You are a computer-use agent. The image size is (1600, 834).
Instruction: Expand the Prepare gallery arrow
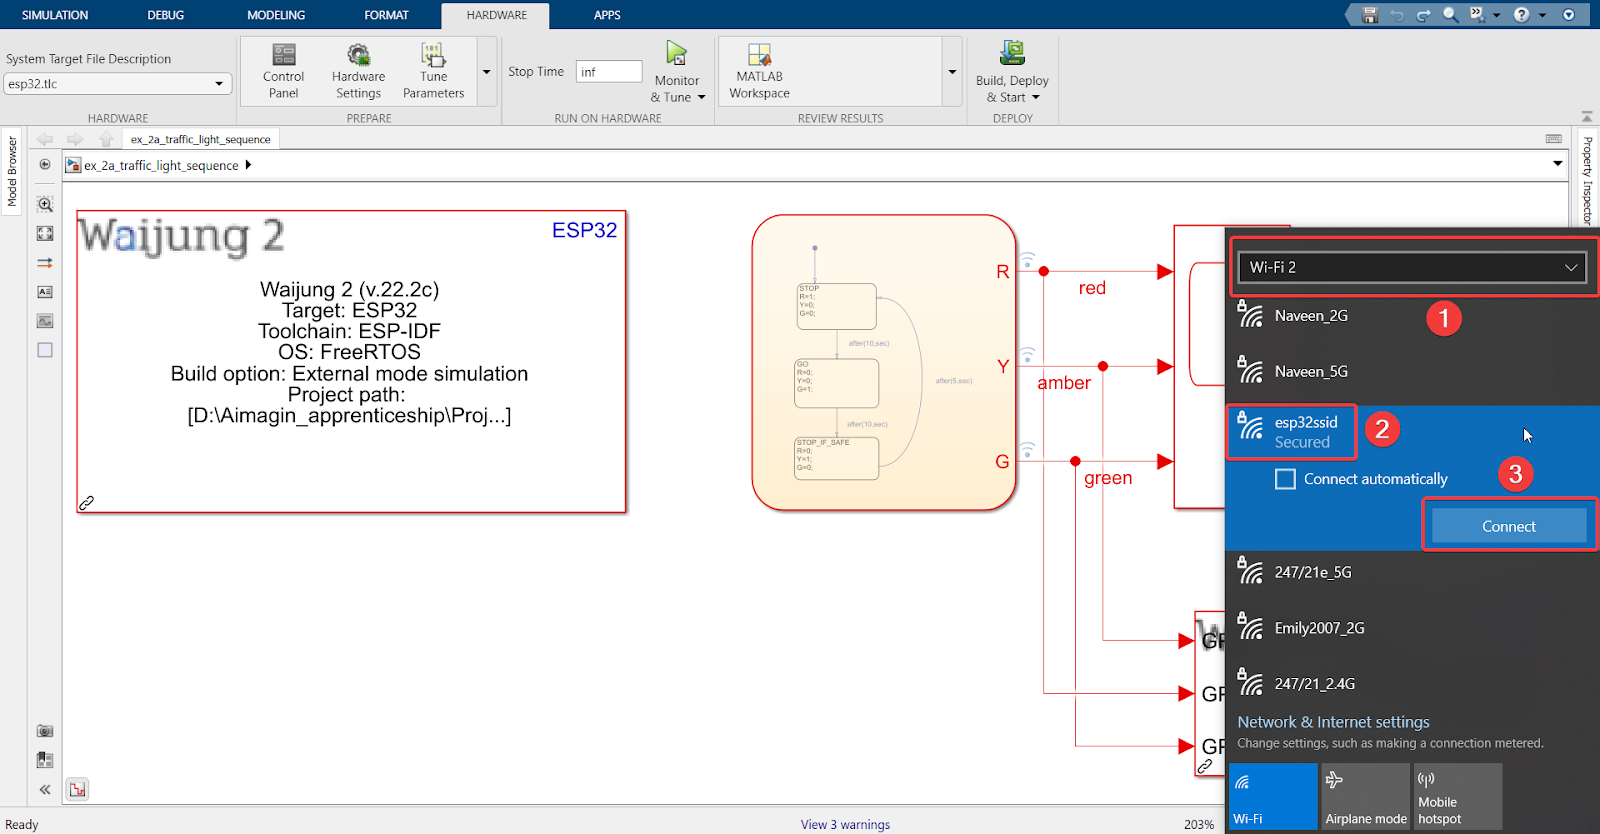pyautogui.click(x=487, y=71)
